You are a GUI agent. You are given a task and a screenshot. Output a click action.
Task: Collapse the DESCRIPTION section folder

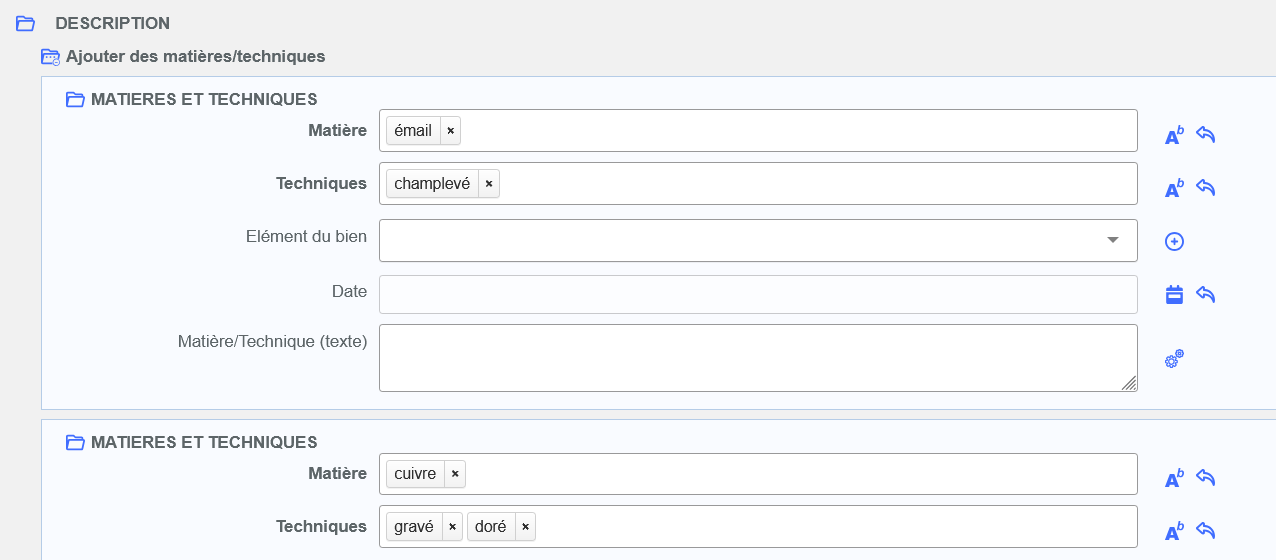click(26, 24)
